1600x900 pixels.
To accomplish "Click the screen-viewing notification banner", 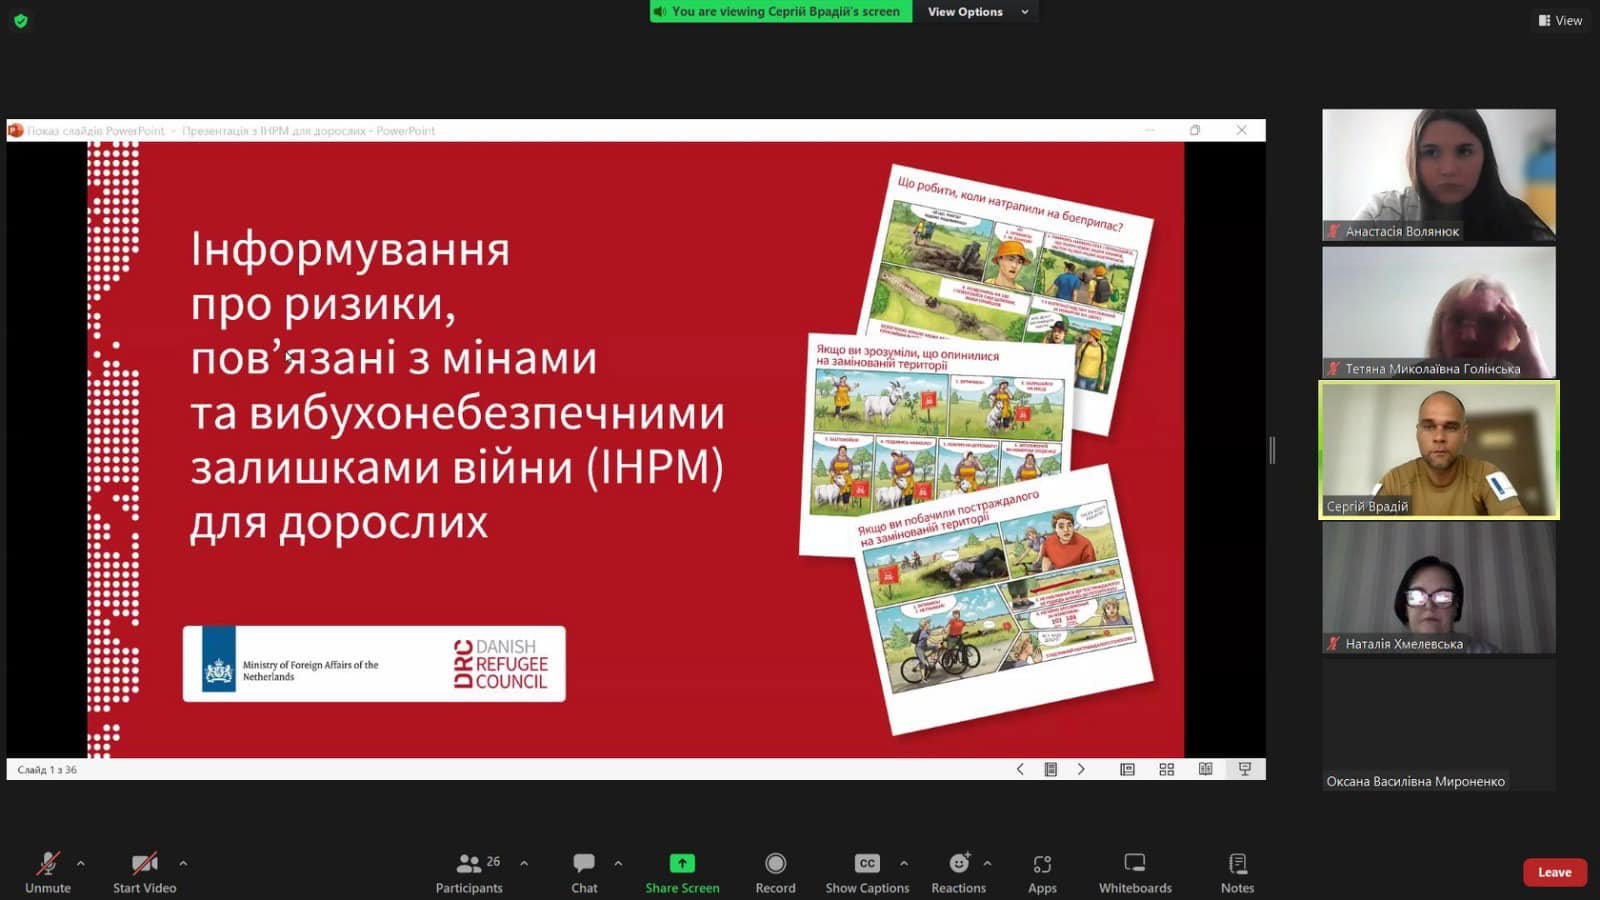I will pos(780,12).
